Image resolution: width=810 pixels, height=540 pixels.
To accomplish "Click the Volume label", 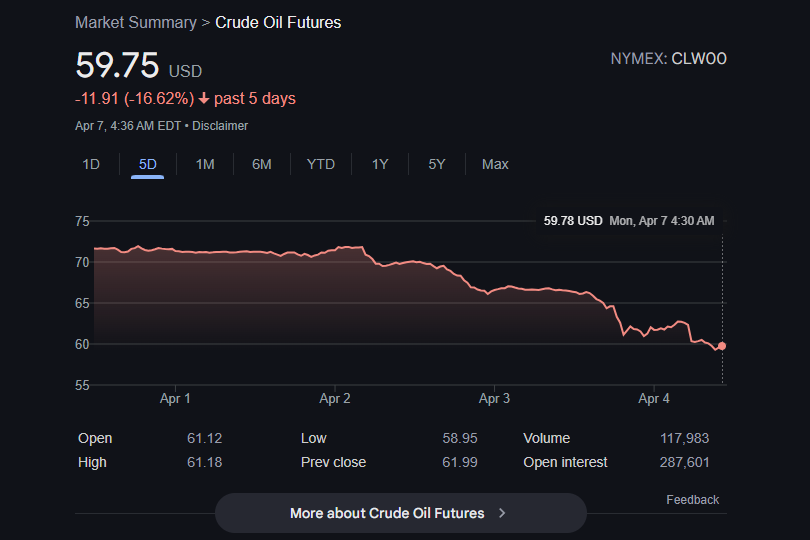I will pos(547,438).
